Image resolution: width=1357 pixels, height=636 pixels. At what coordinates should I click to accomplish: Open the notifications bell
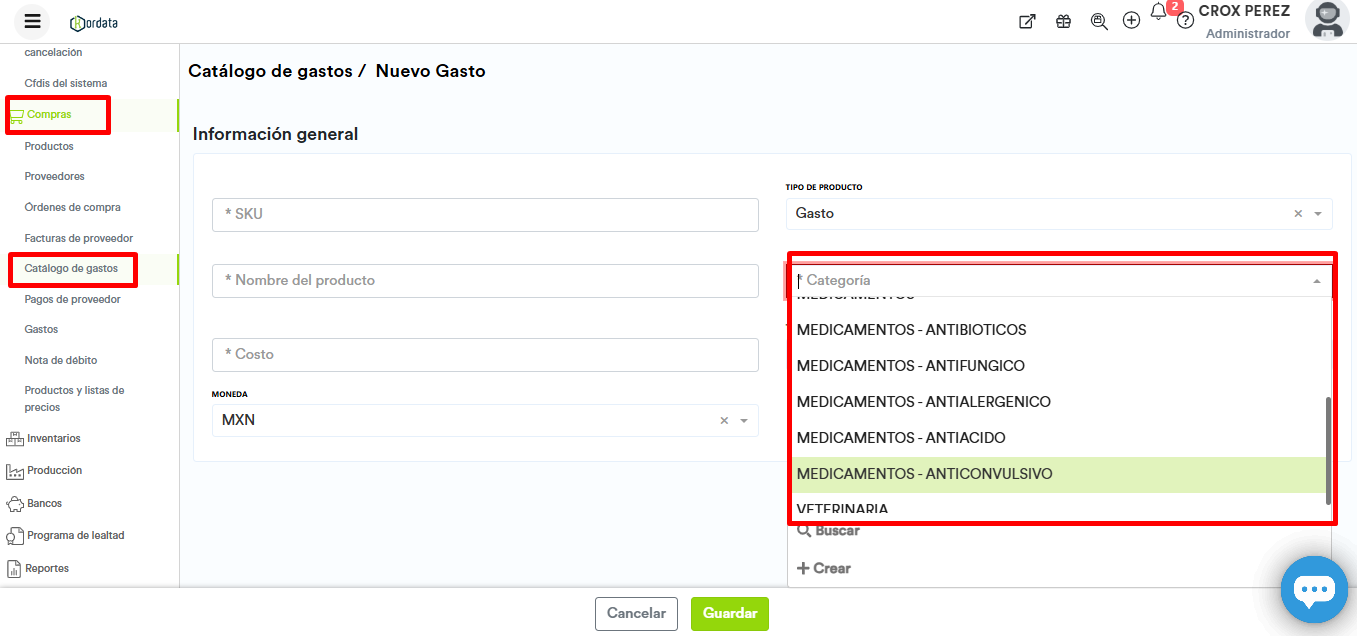(x=1158, y=12)
